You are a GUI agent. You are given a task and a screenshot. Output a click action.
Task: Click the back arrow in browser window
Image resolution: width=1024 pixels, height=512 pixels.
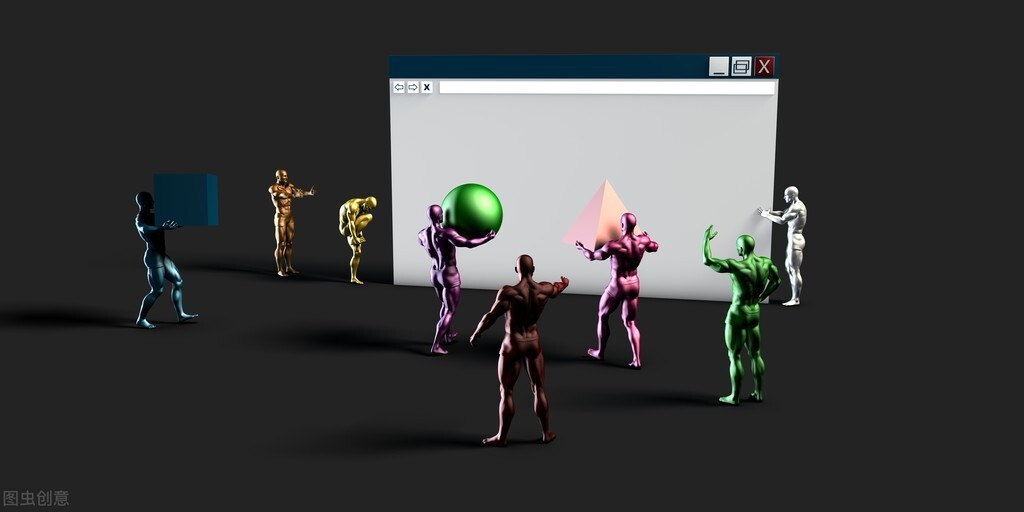coord(399,87)
